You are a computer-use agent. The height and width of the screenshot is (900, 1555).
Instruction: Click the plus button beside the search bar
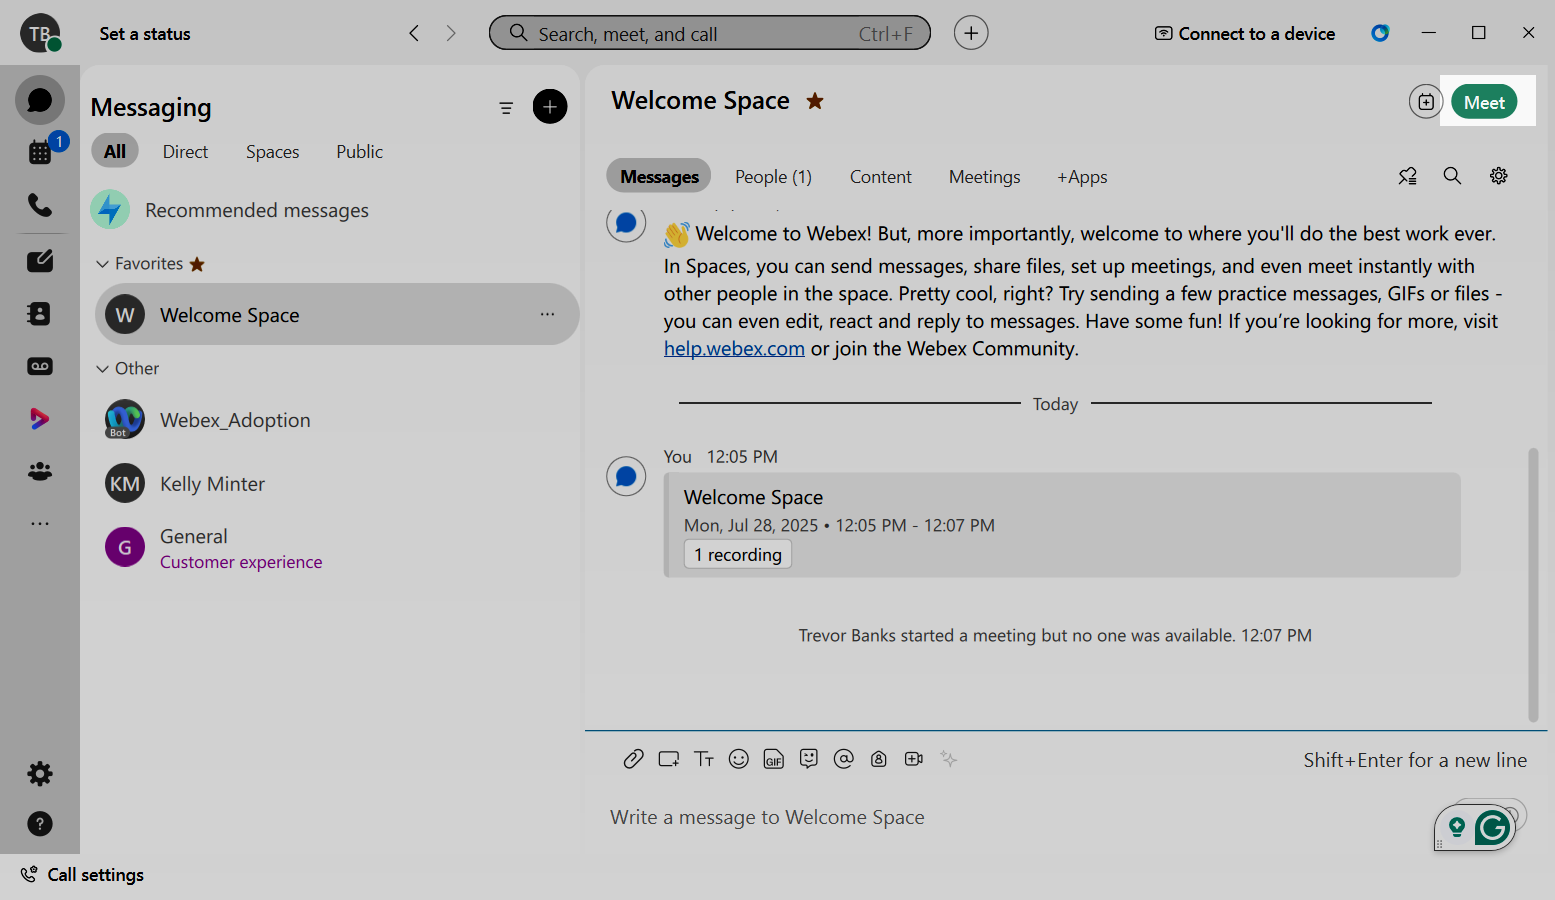click(x=971, y=33)
